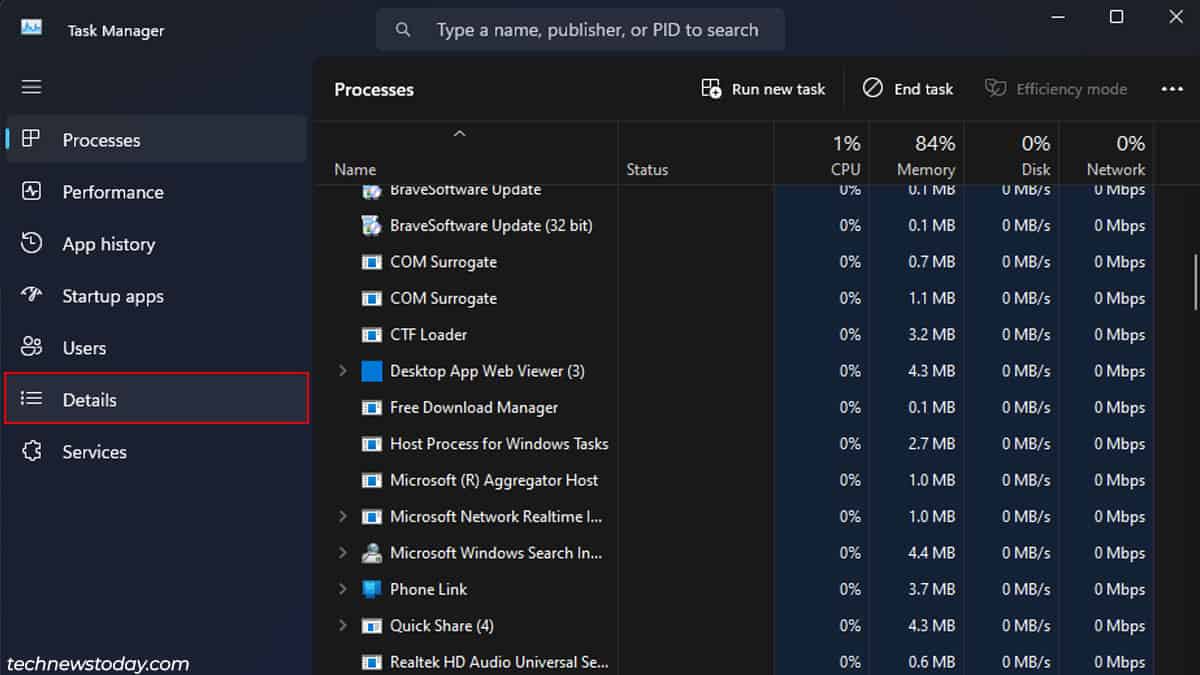Click the Services puzzle icon
The image size is (1200, 675).
pyautogui.click(x=32, y=451)
